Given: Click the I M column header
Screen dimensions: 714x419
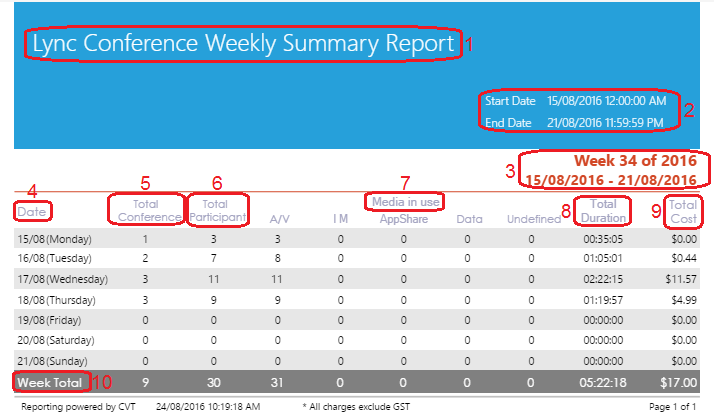Looking at the screenshot, I should pyautogui.click(x=340, y=219).
